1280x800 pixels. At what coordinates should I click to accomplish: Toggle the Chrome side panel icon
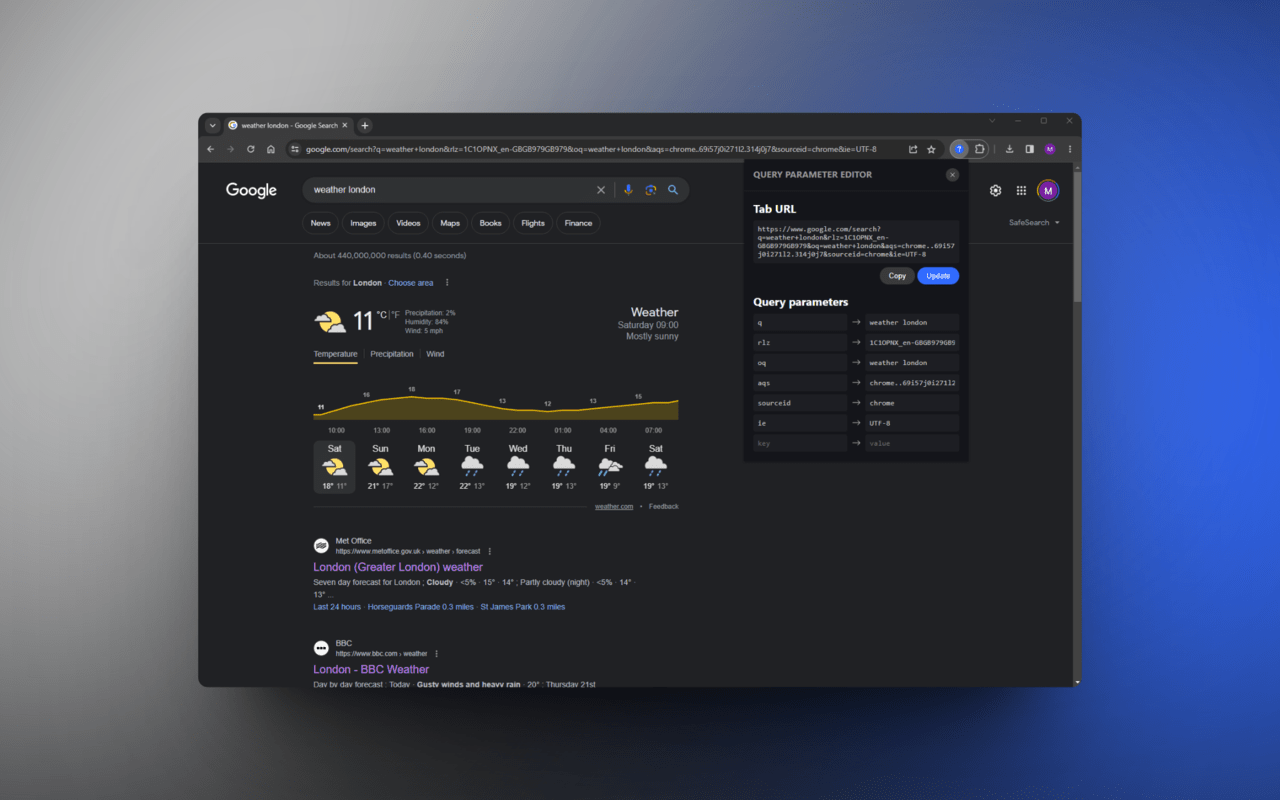click(x=1029, y=149)
